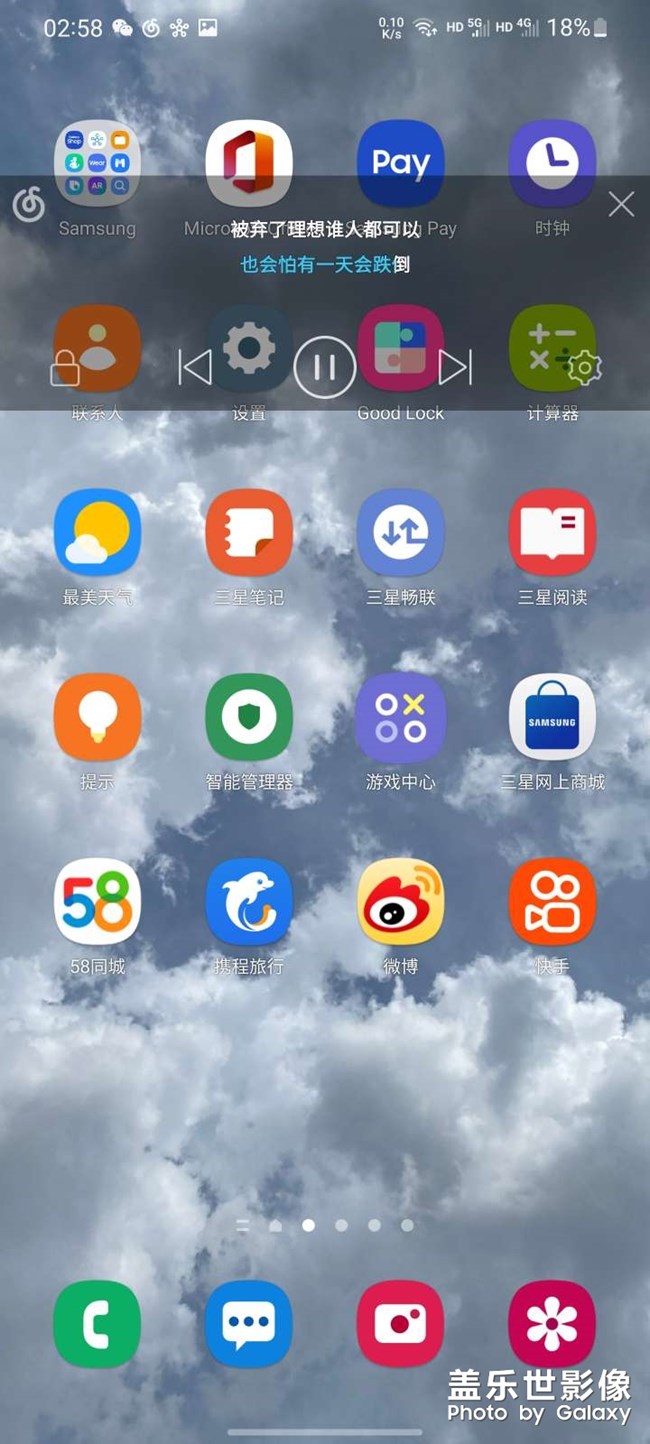Viewport: 650px width, 1444px height.
Task: Tap Wi-Fi status icon
Action: [425, 28]
